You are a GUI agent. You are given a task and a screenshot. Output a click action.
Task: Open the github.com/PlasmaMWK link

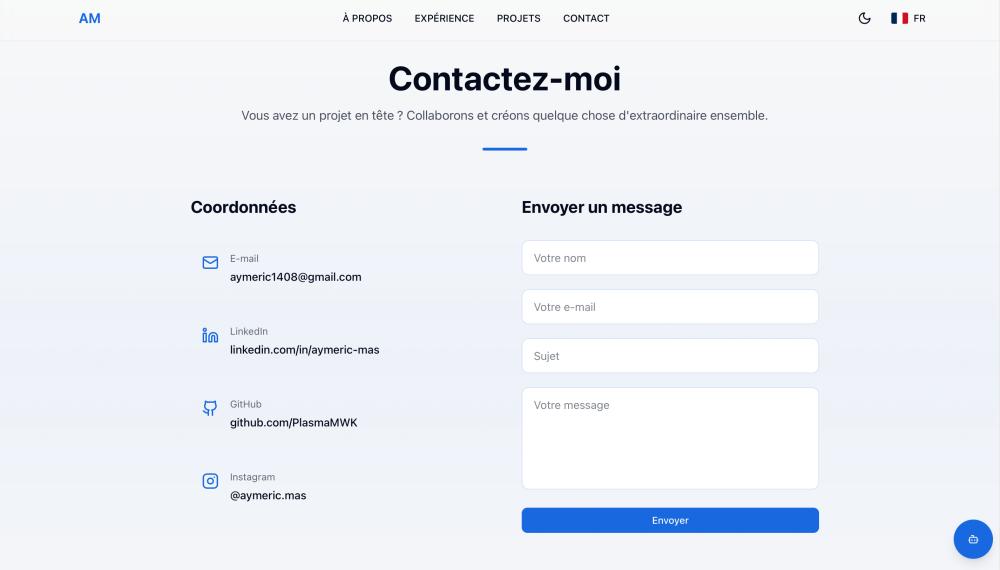click(293, 423)
